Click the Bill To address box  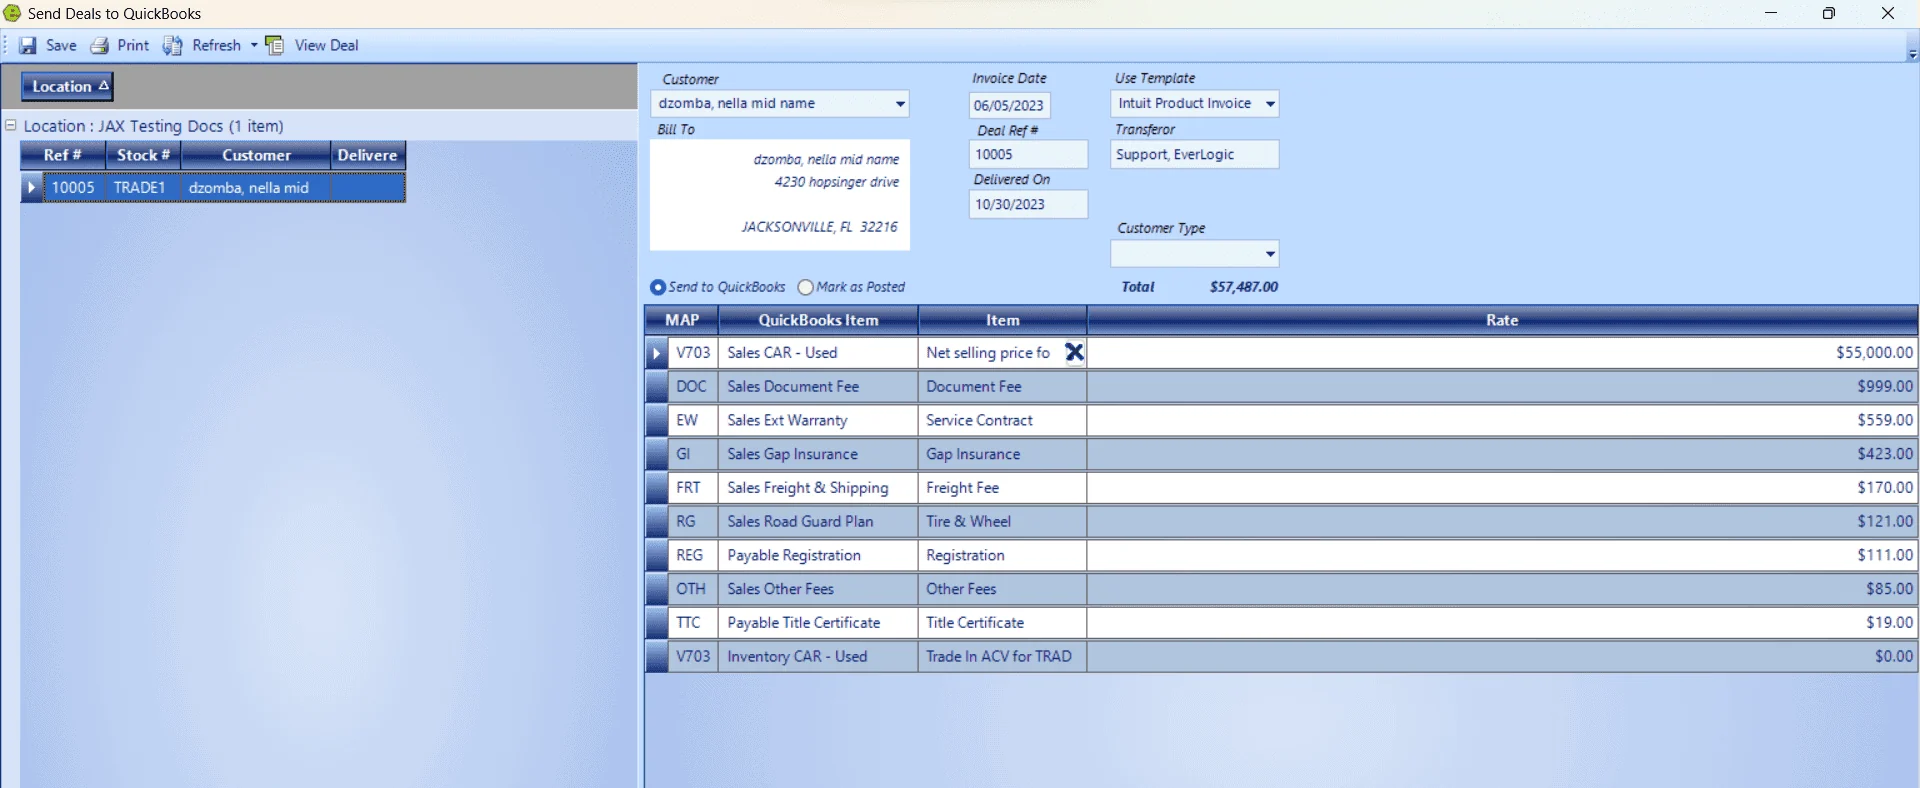(780, 195)
